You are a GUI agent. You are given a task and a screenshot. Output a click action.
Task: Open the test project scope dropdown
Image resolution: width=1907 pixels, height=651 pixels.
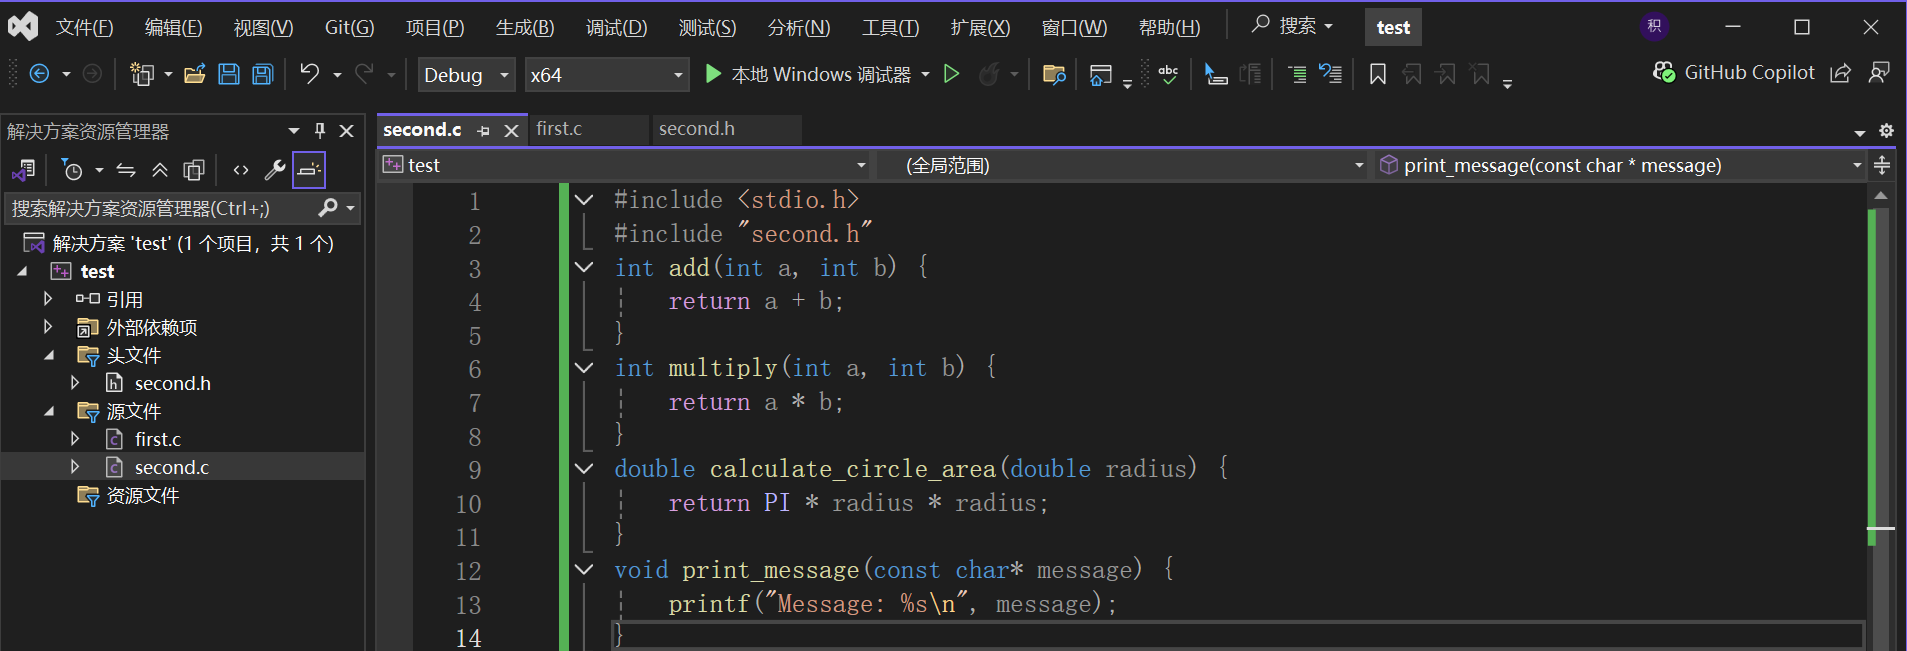pyautogui.click(x=625, y=165)
